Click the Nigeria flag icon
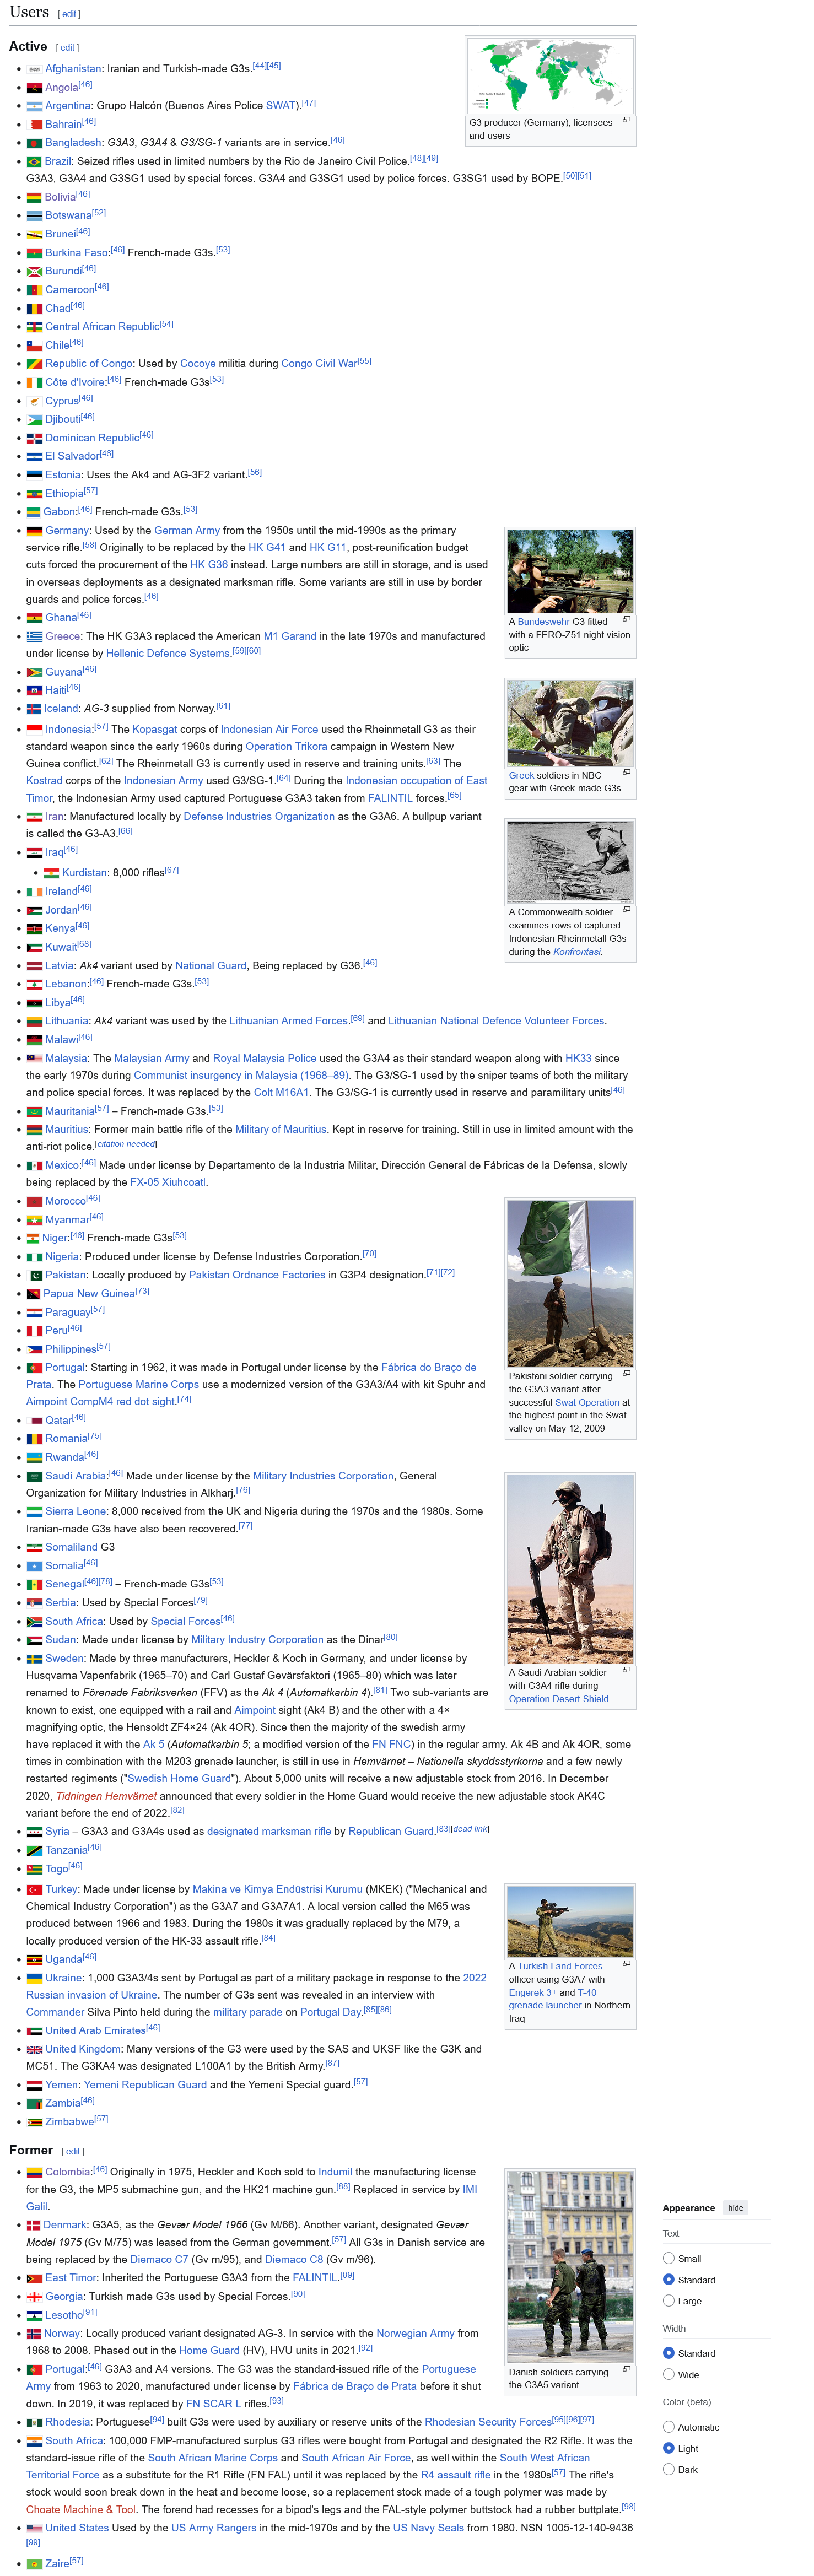This screenshot has height=2576, width=814. coord(34,1257)
